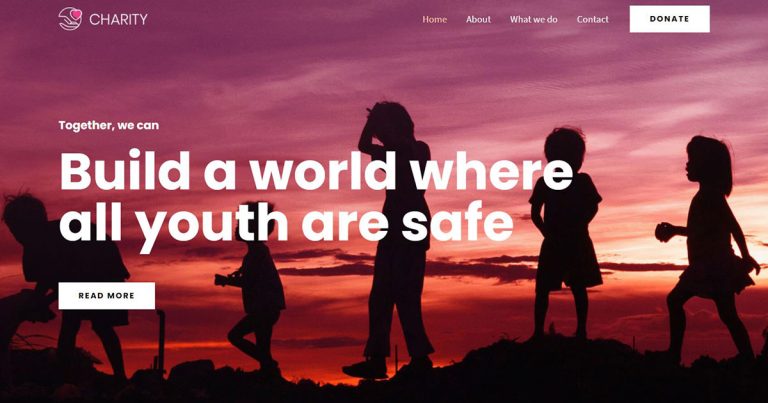Click the rocky hill silhouette beneath right children

point(588,370)
